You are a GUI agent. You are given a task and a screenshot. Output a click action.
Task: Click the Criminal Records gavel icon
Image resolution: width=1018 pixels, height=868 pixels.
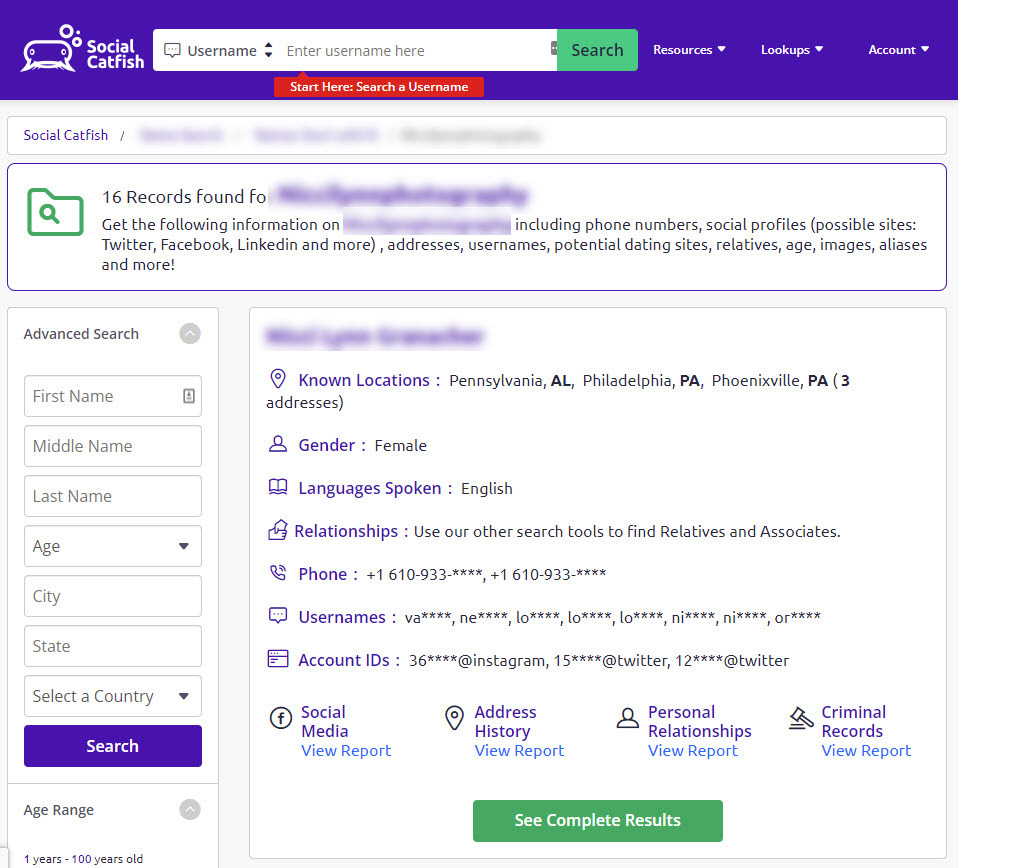click(801, 718)
